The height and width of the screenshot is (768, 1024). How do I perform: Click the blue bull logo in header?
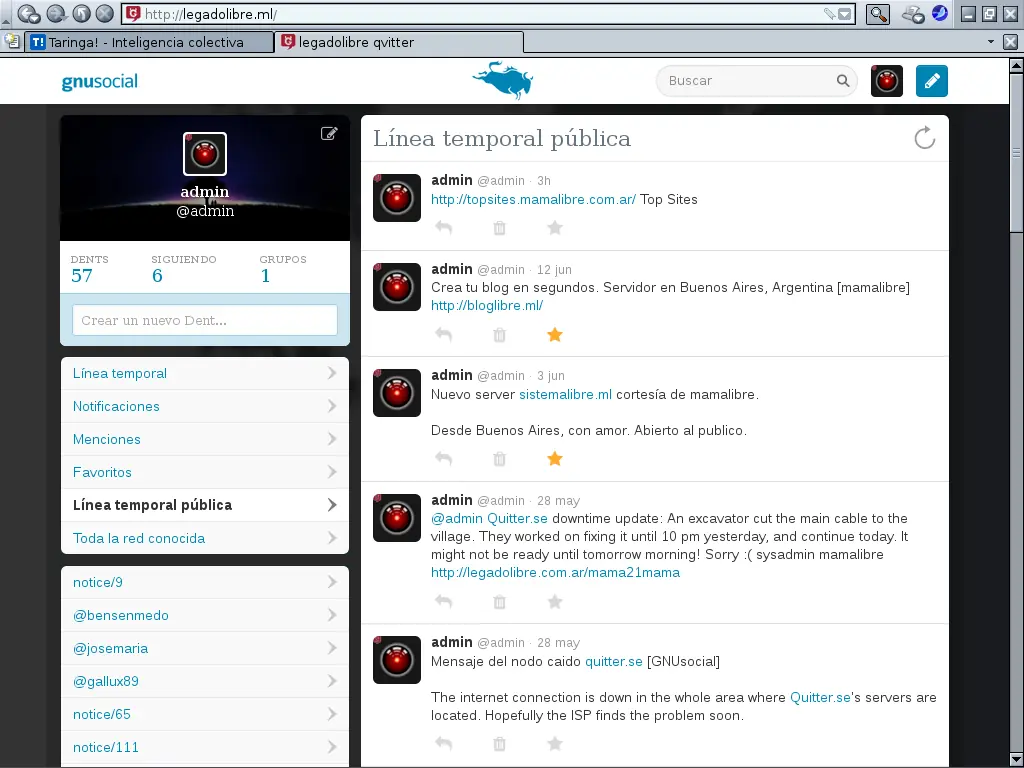(503, 80)
